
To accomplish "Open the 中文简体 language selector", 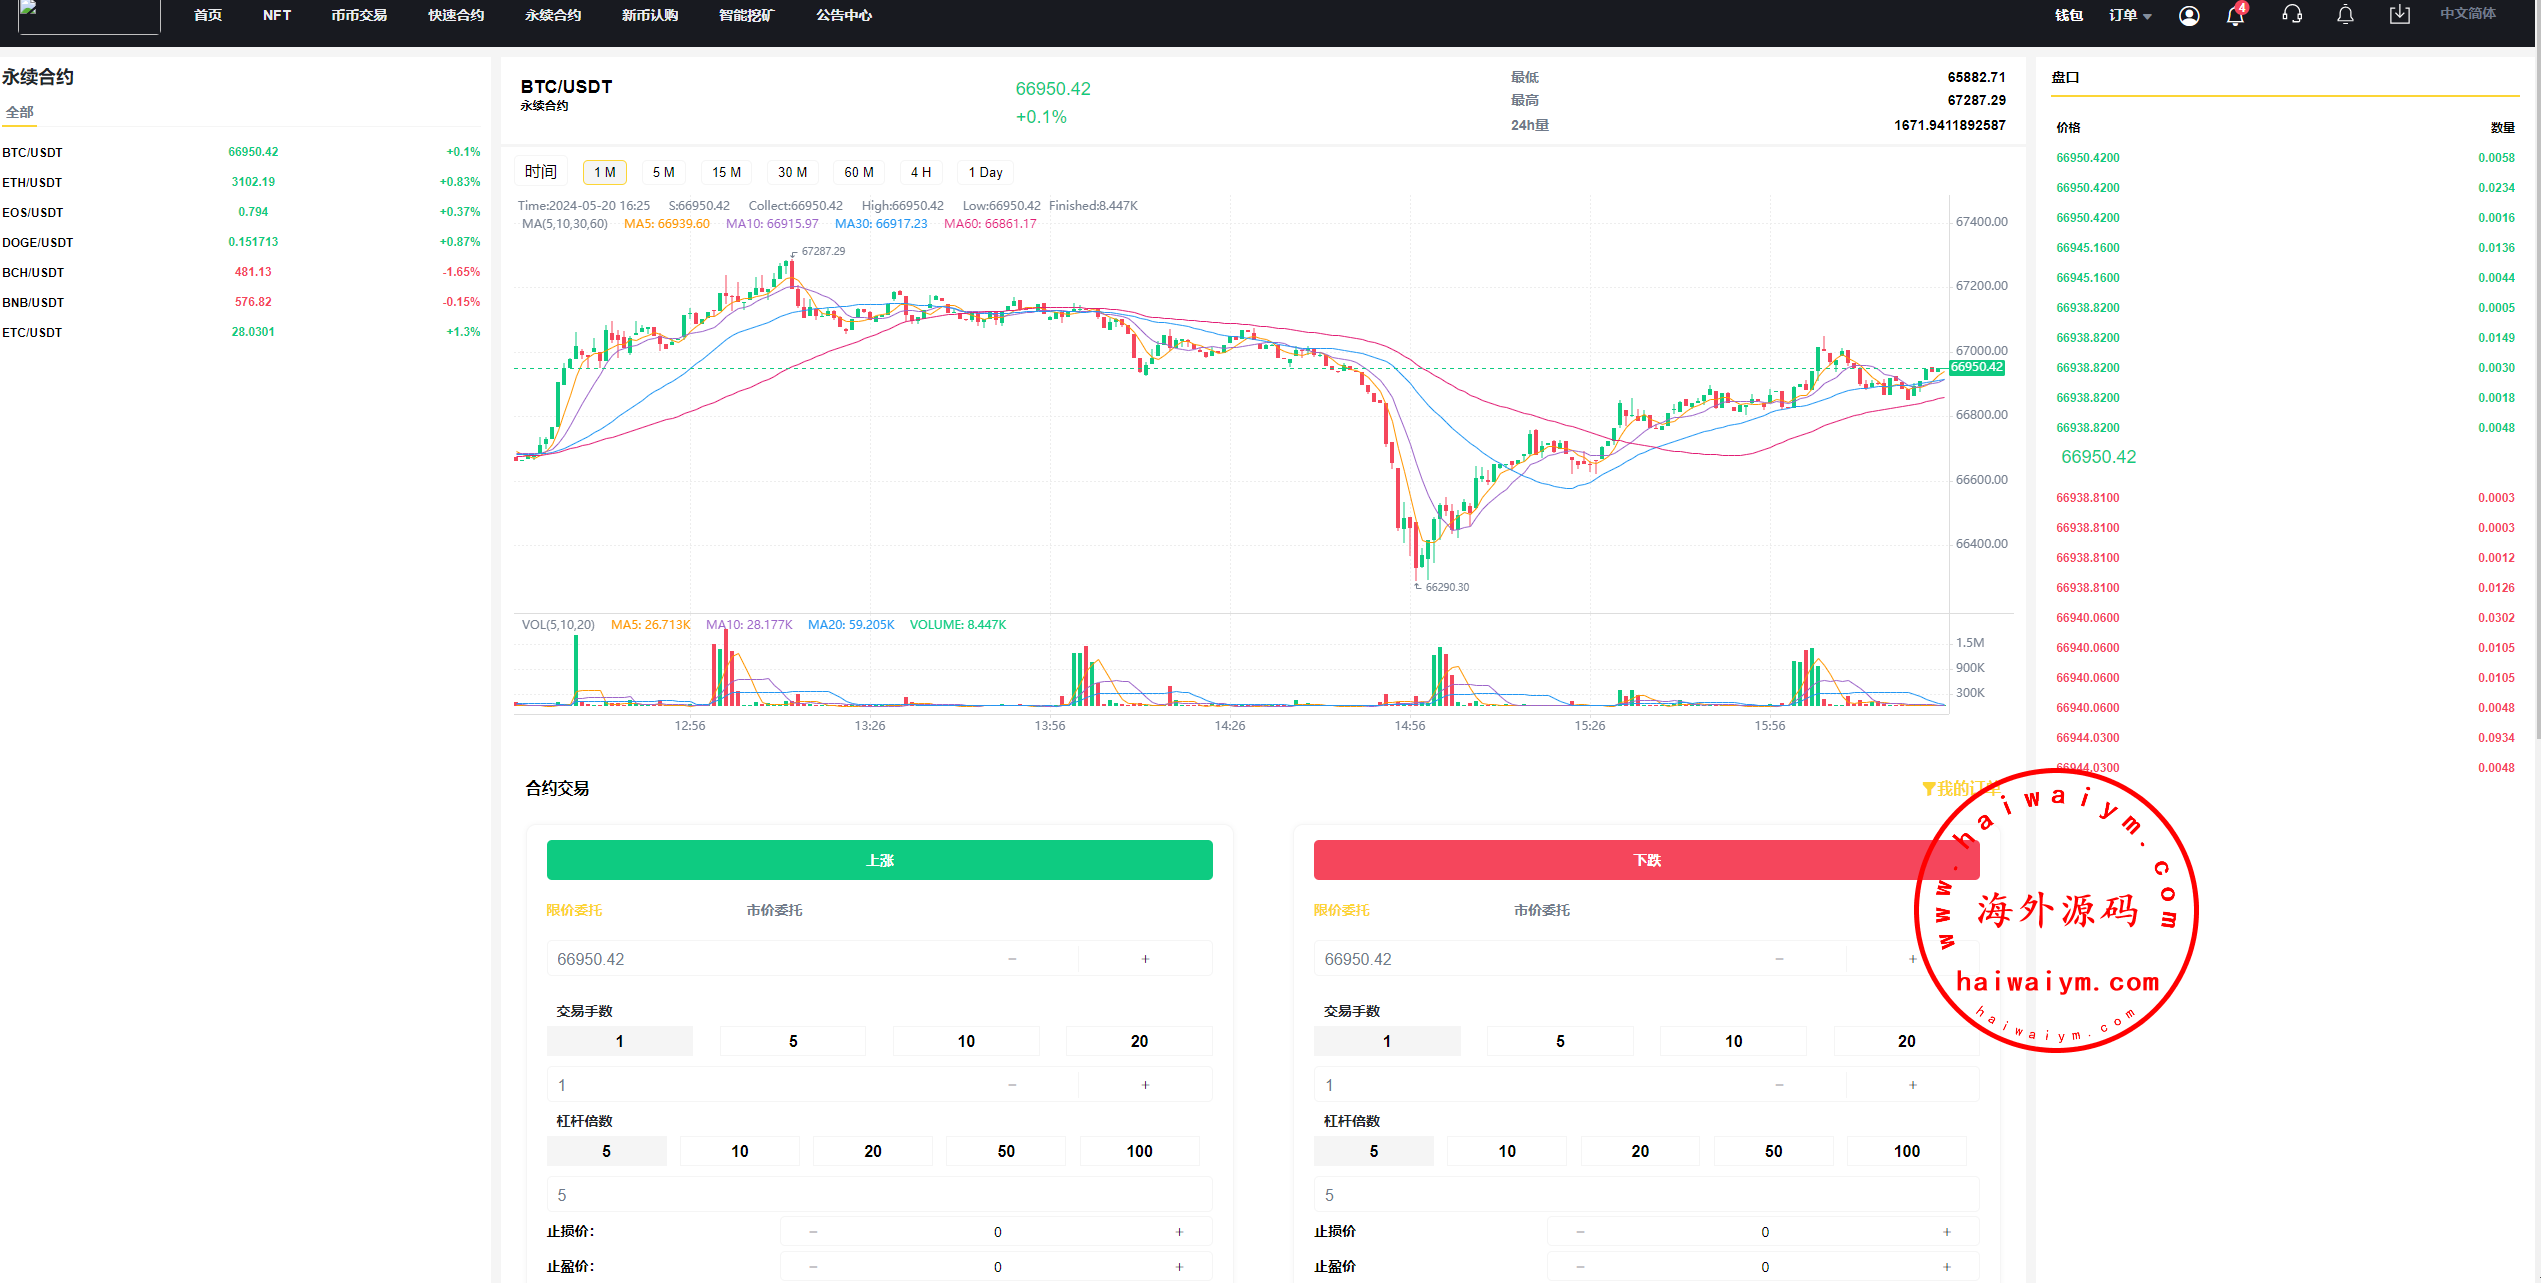I will [2467, 14].
